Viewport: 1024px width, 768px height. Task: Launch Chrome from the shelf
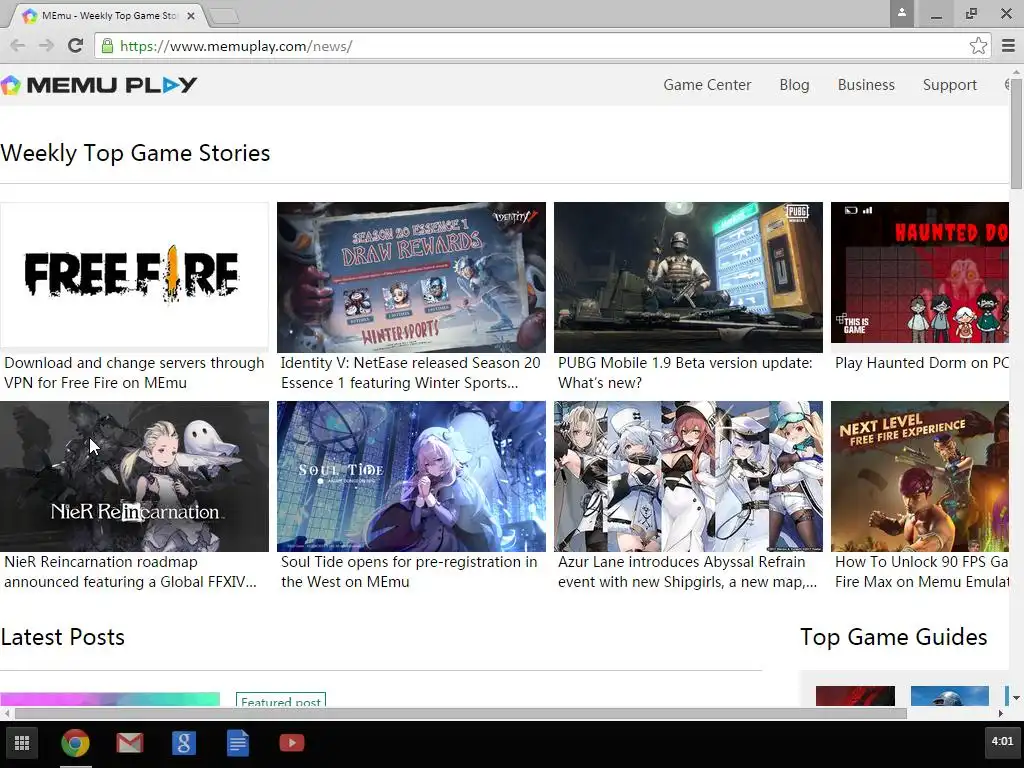(x=75, y=743)
